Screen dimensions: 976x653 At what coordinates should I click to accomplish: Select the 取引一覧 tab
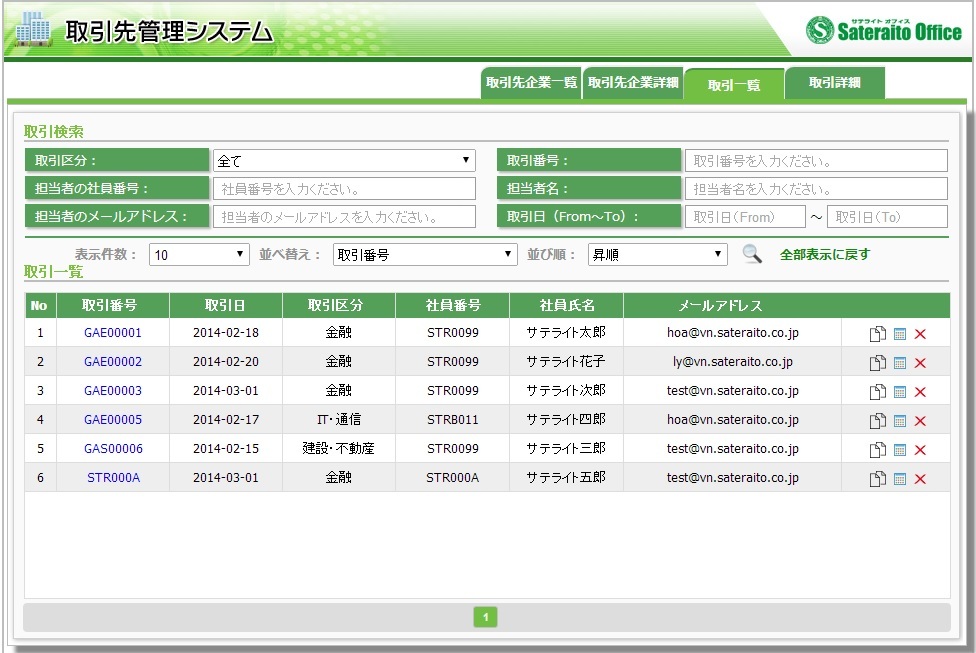(x=734, y=85)
